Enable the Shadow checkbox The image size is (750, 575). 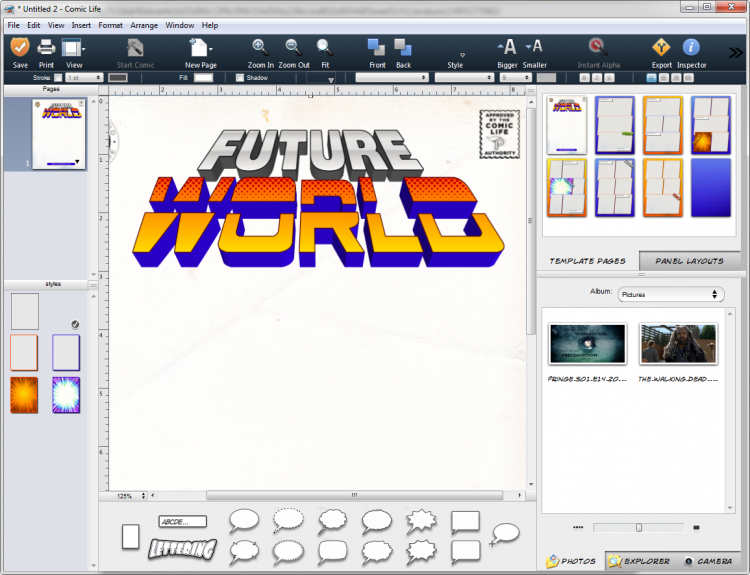pyautogui.click(x=240, y=77)
